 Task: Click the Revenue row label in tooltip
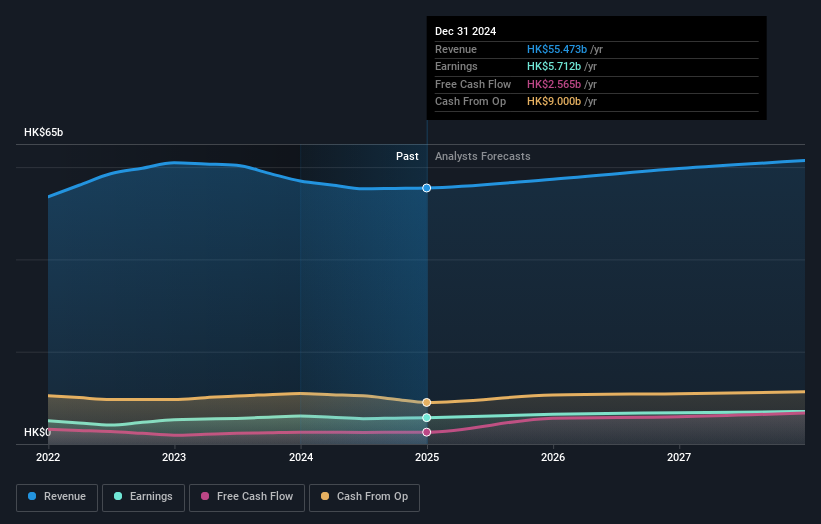456,49
